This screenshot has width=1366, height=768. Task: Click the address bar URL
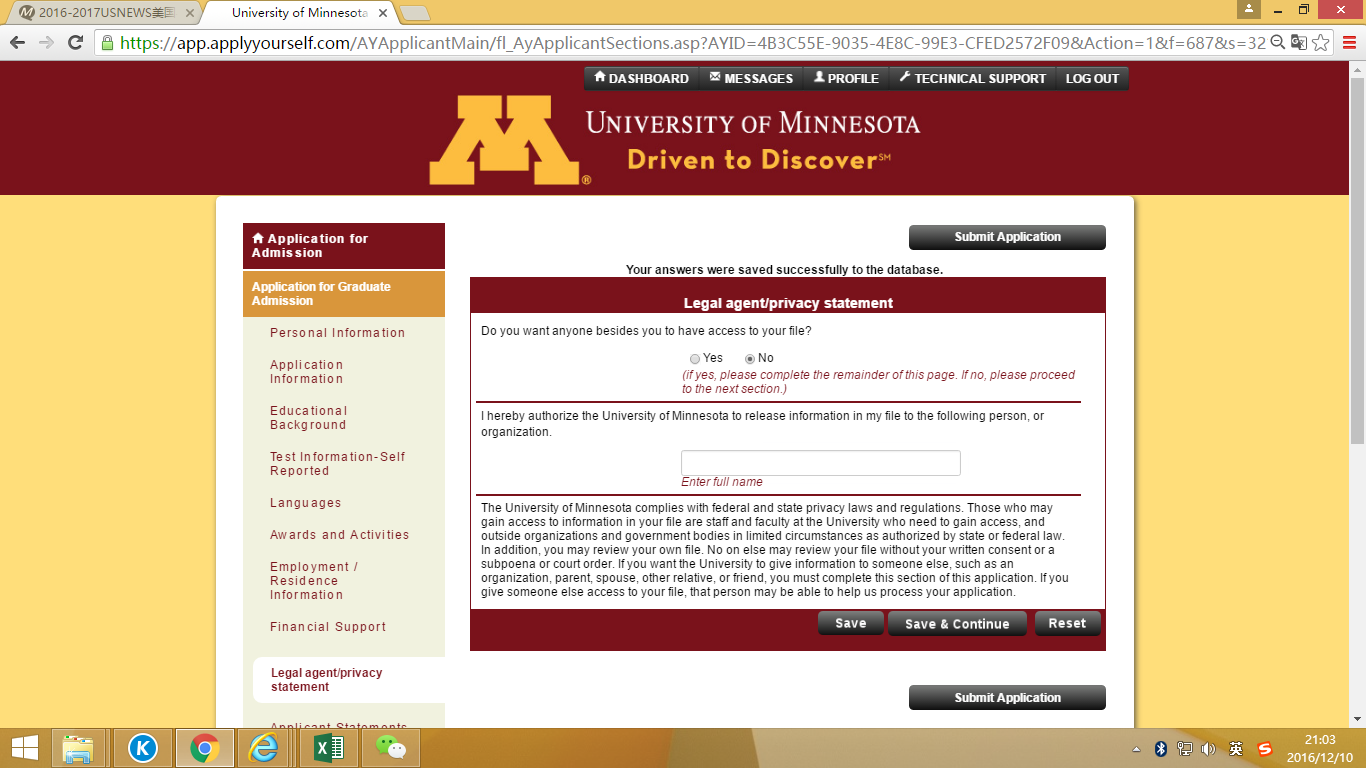[x=692, y=43]
